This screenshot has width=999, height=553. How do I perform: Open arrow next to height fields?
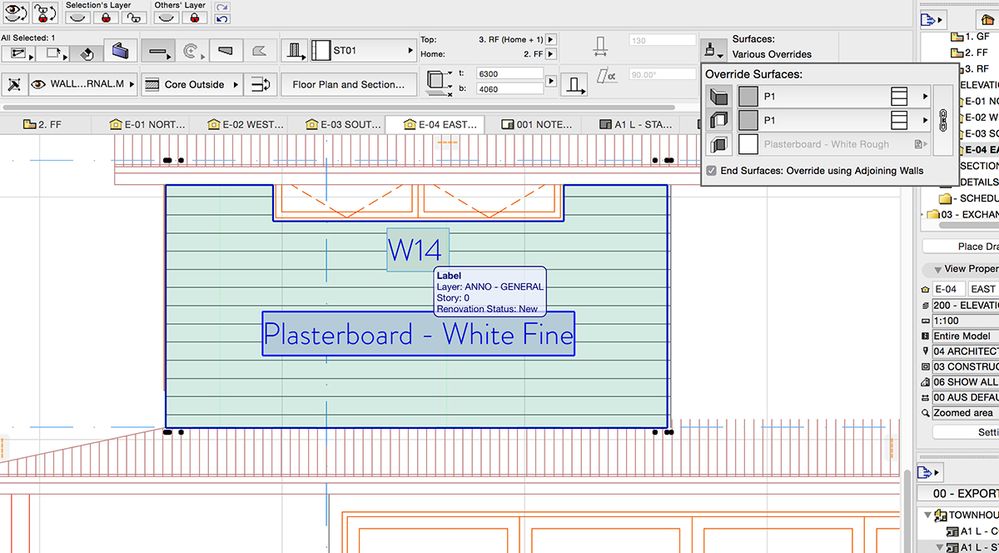point(551,82)
